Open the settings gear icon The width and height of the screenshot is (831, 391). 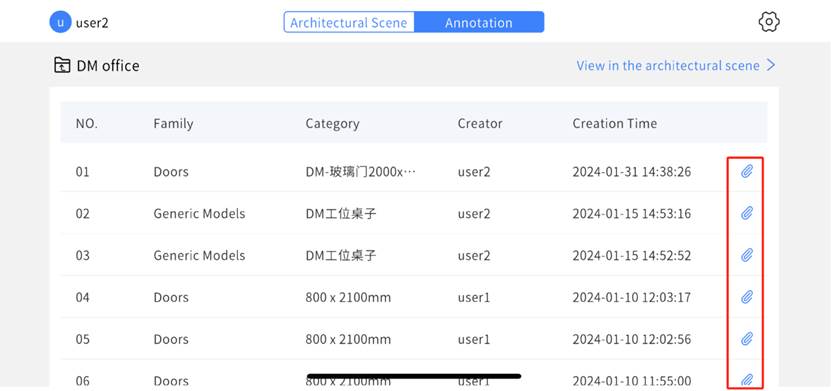(768, 22)
